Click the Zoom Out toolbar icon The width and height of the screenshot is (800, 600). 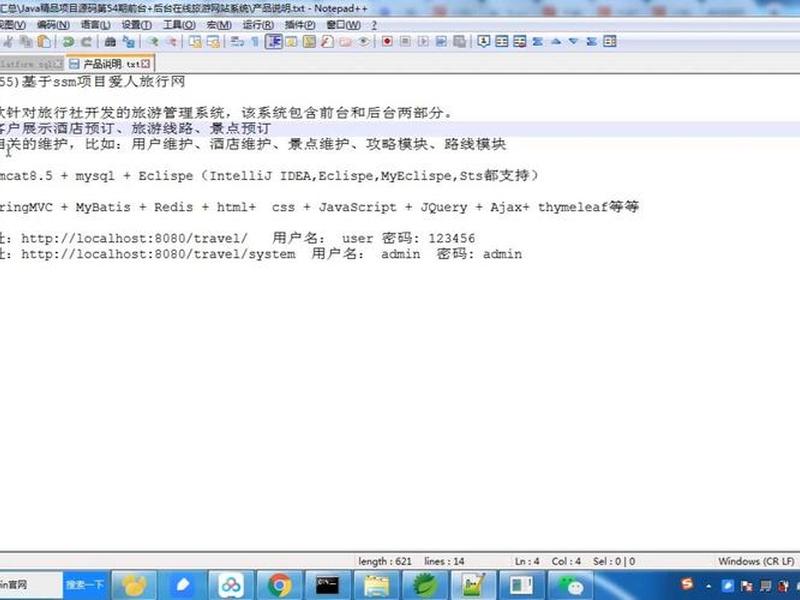(x=171, y=42)
